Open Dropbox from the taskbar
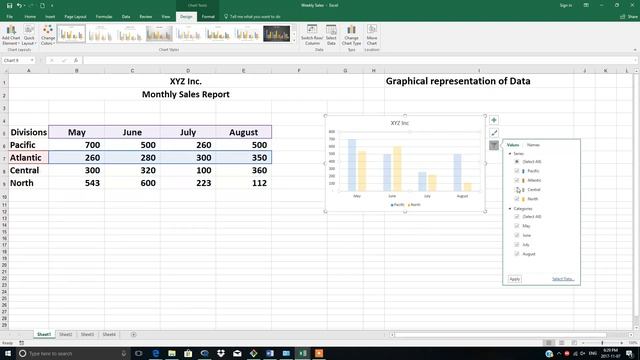 pos(221,353)
